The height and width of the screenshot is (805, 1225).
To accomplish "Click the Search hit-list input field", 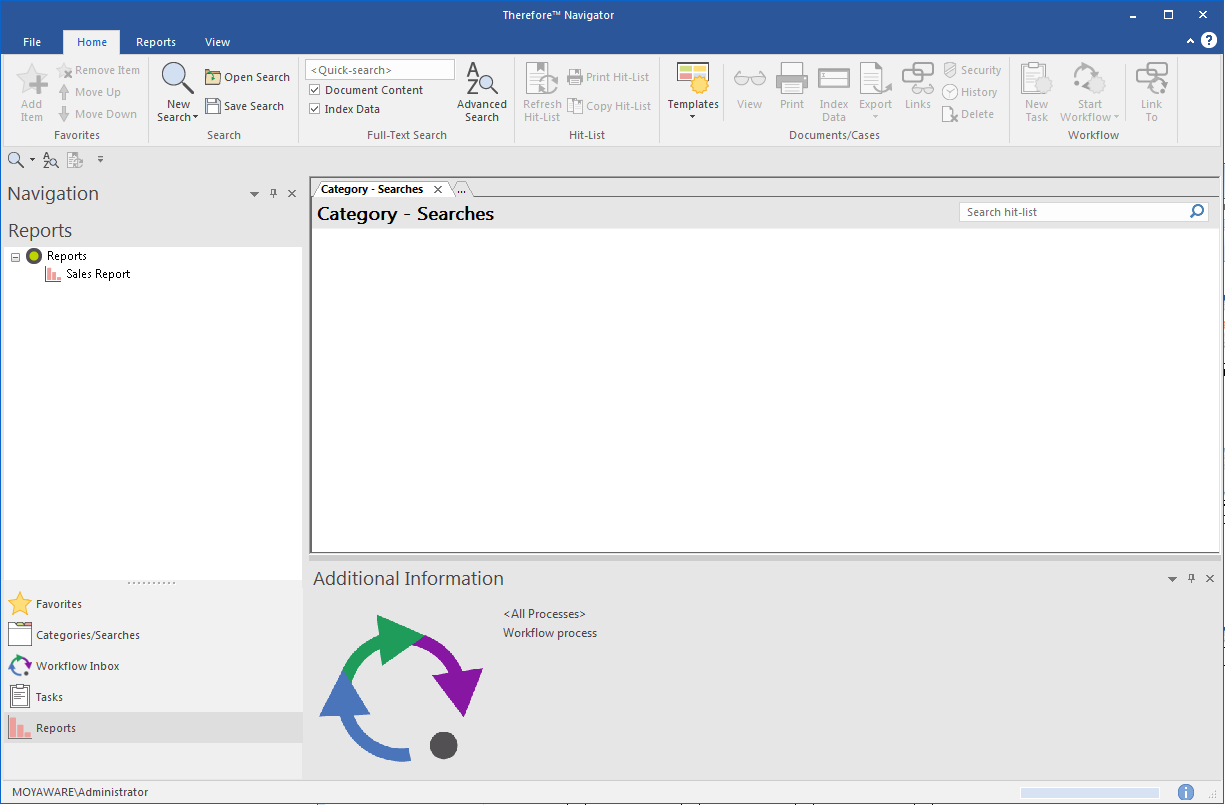I will click(x=1072, y=212).
